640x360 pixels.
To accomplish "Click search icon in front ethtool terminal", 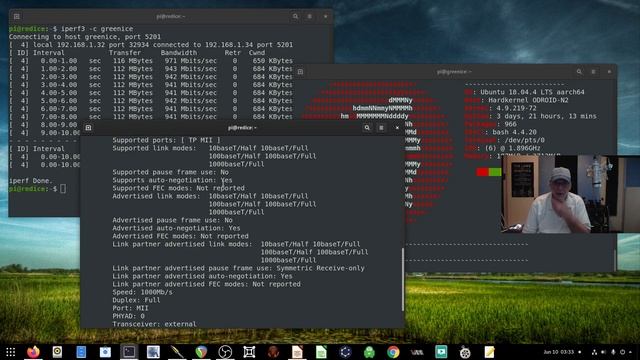I will [x=367, y=128].
